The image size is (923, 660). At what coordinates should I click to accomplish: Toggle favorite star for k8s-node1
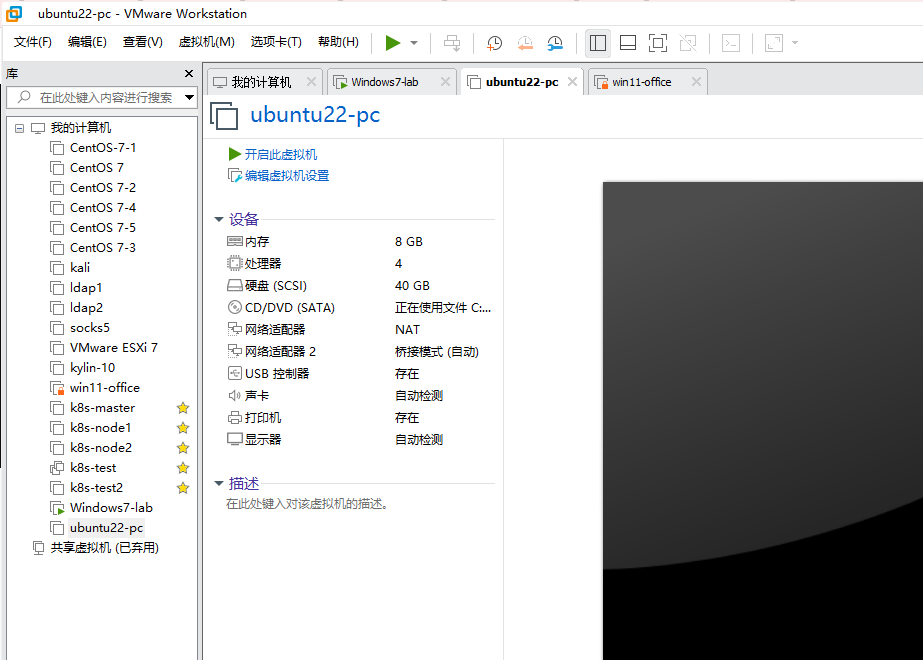click(x=183, y=427)
